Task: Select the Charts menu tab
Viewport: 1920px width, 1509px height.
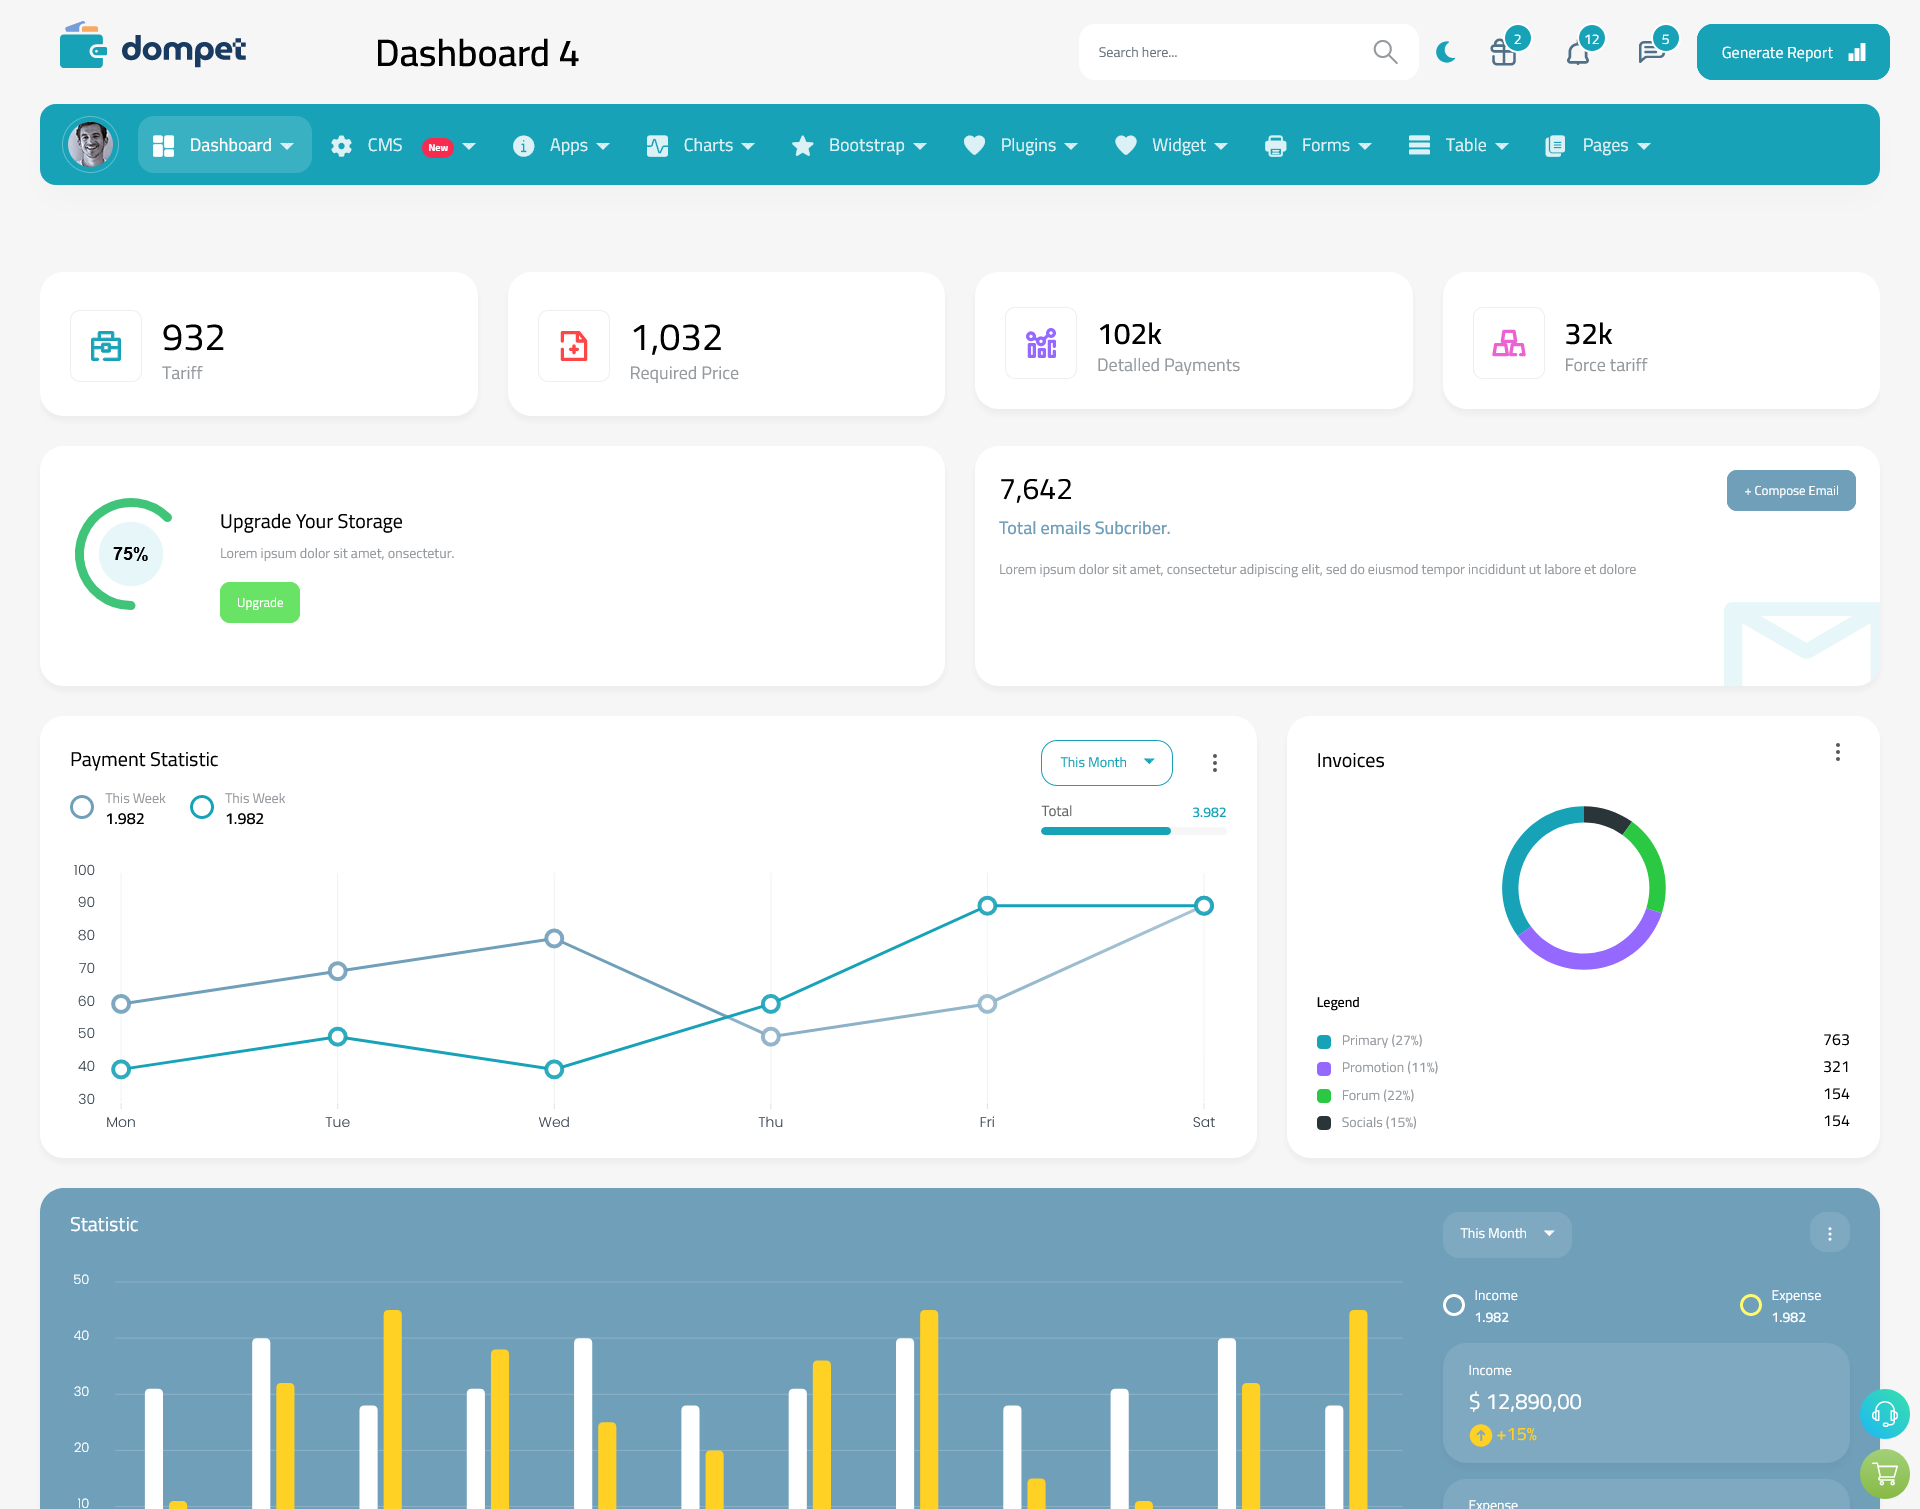Action: pos(706,145)
